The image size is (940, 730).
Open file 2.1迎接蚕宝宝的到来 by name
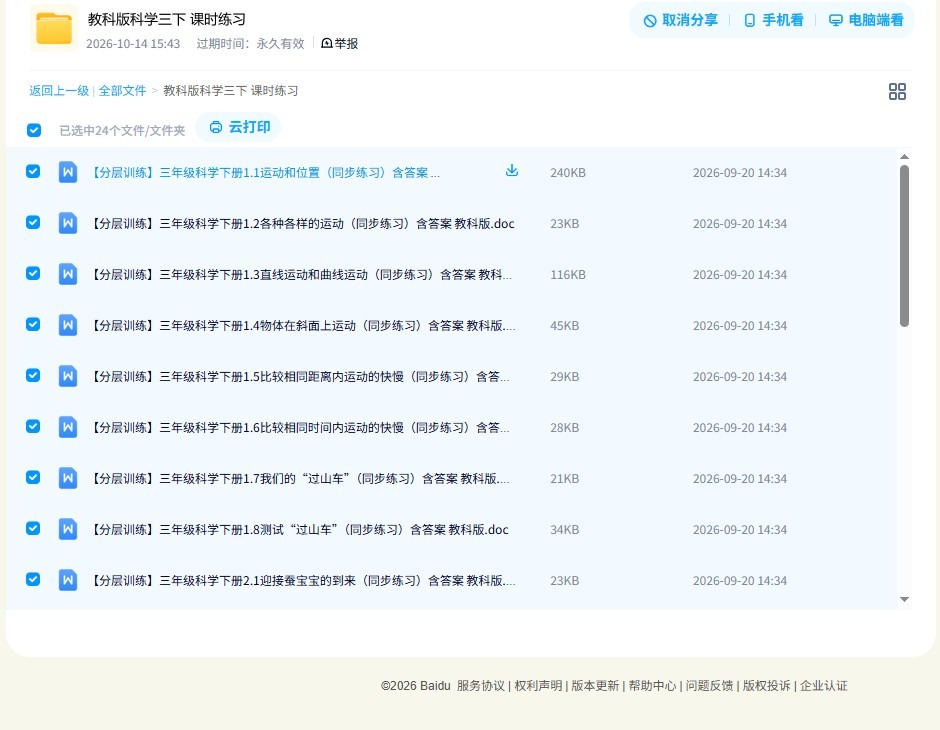[x=302, y=580]
